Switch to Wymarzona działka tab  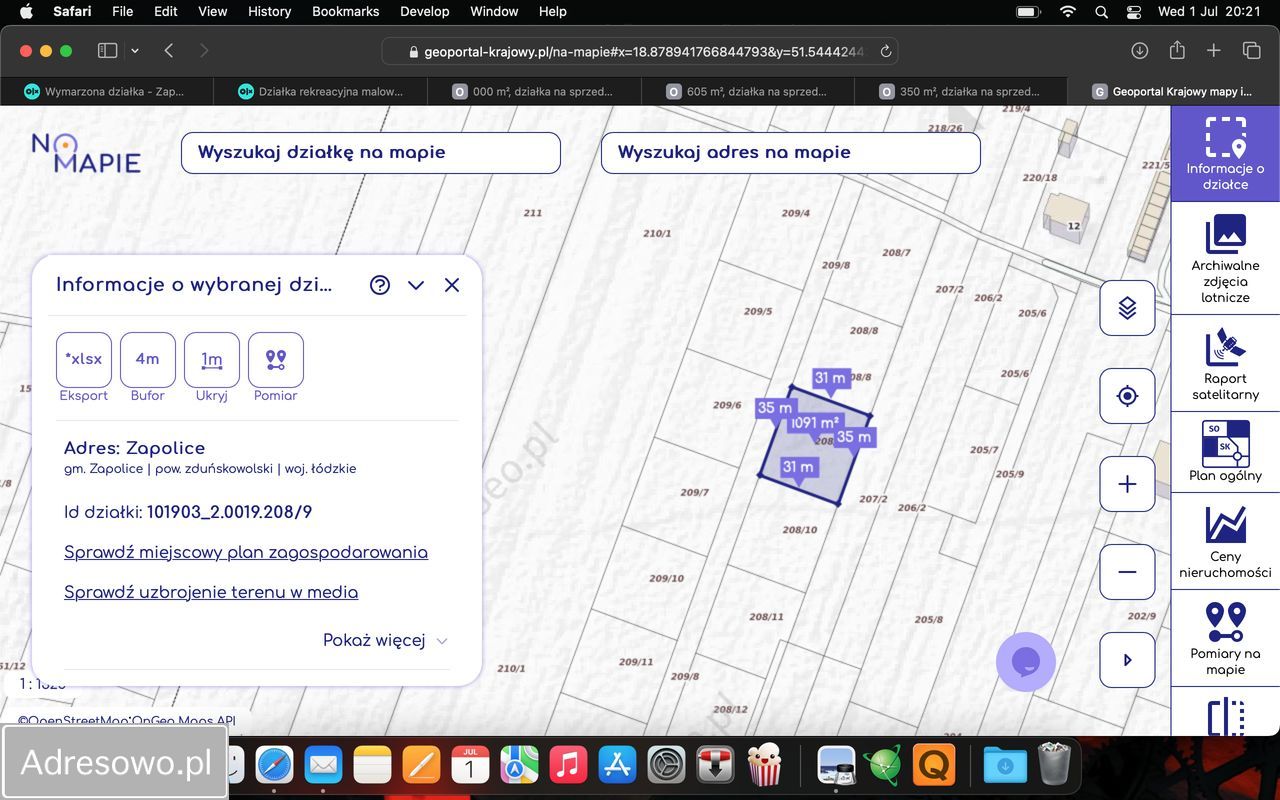pyautogui.click(x=105, y=91)
